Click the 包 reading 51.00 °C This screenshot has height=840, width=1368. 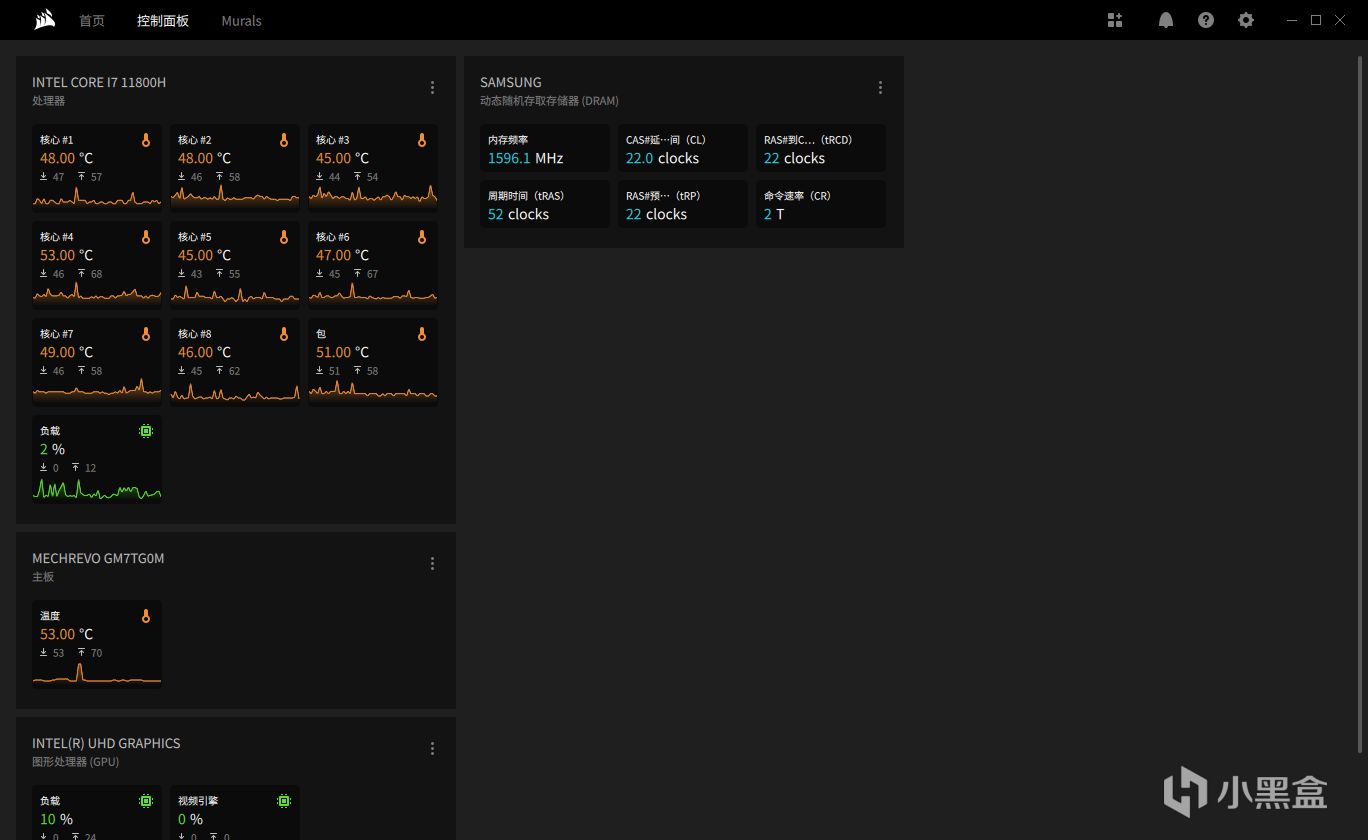point(342,352)
